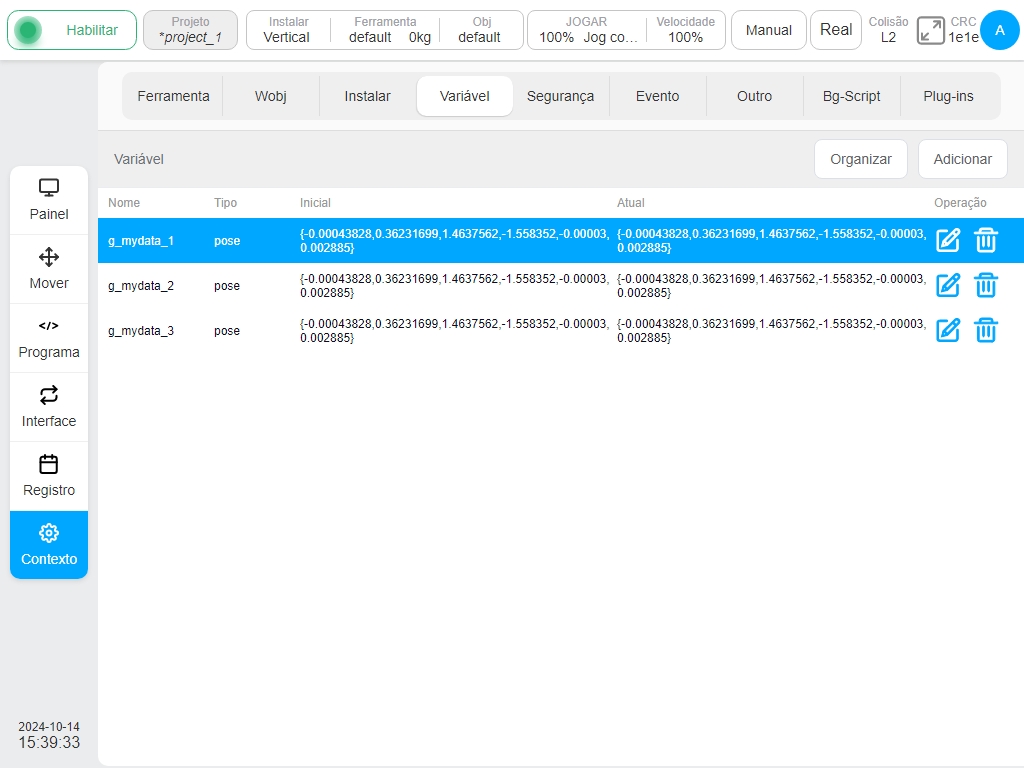Select the Variável tab
The image size is (1024, 768).
coord(464,96)
